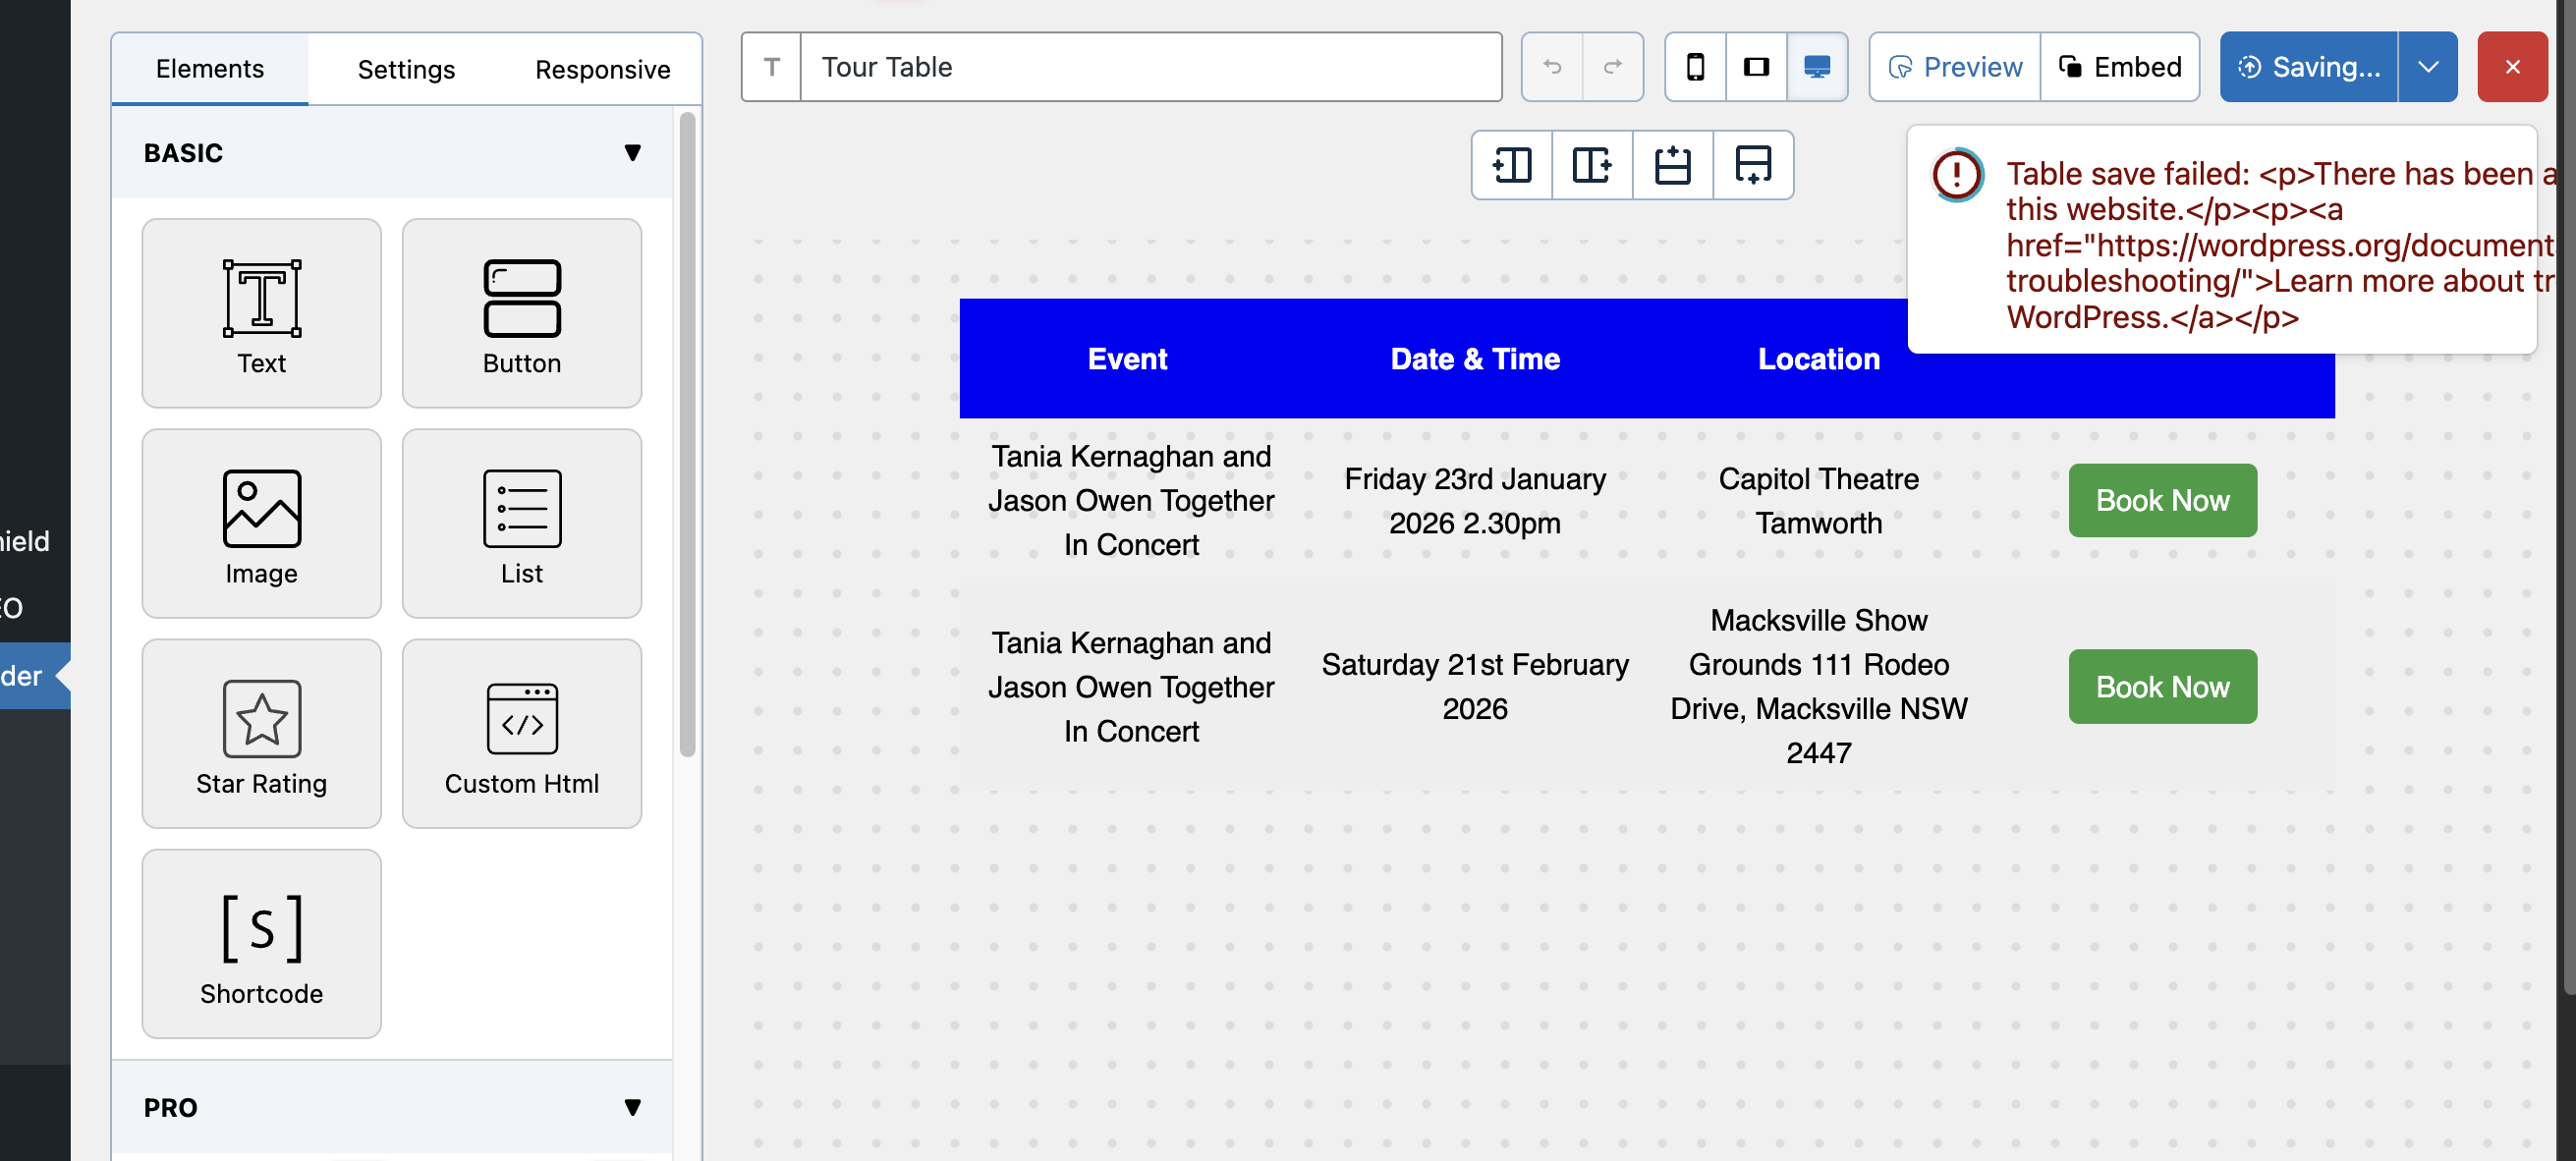Switch to tablet device view

tap(1756, 67)
